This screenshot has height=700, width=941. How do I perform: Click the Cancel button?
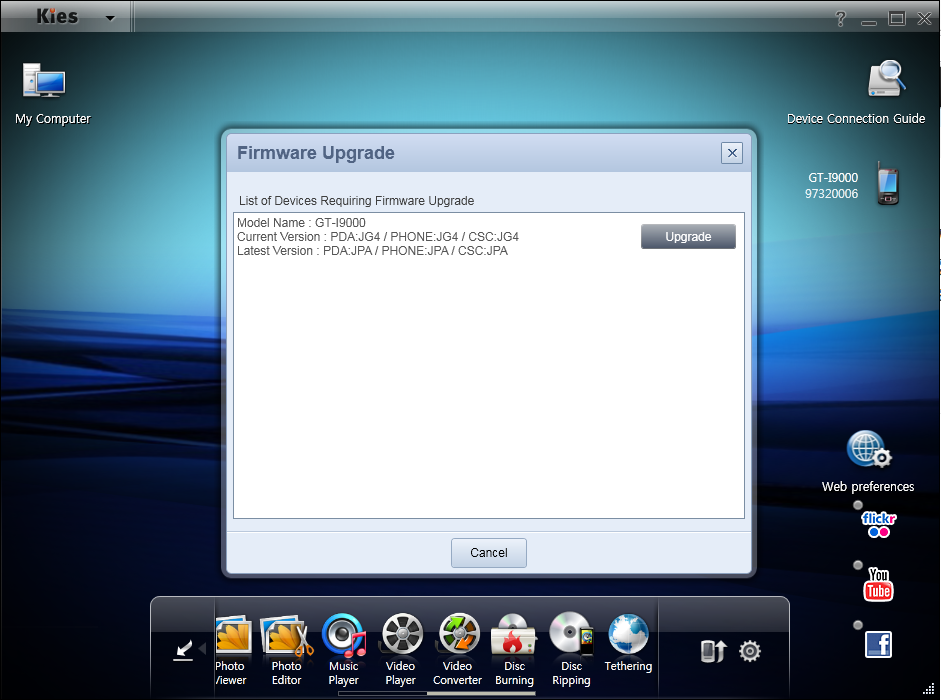(489, 553)
